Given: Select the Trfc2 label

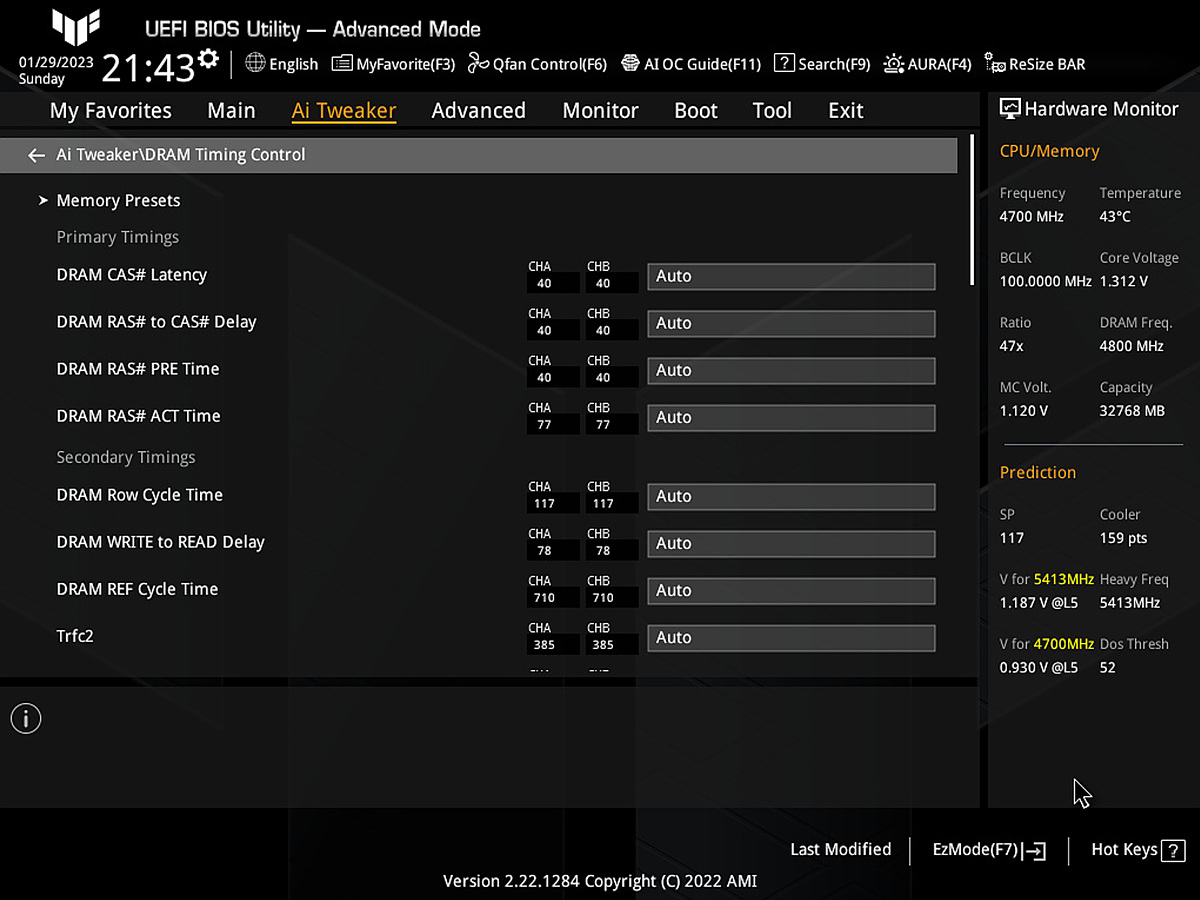Looking at the screenshot, I should click(x=75, y=636).
